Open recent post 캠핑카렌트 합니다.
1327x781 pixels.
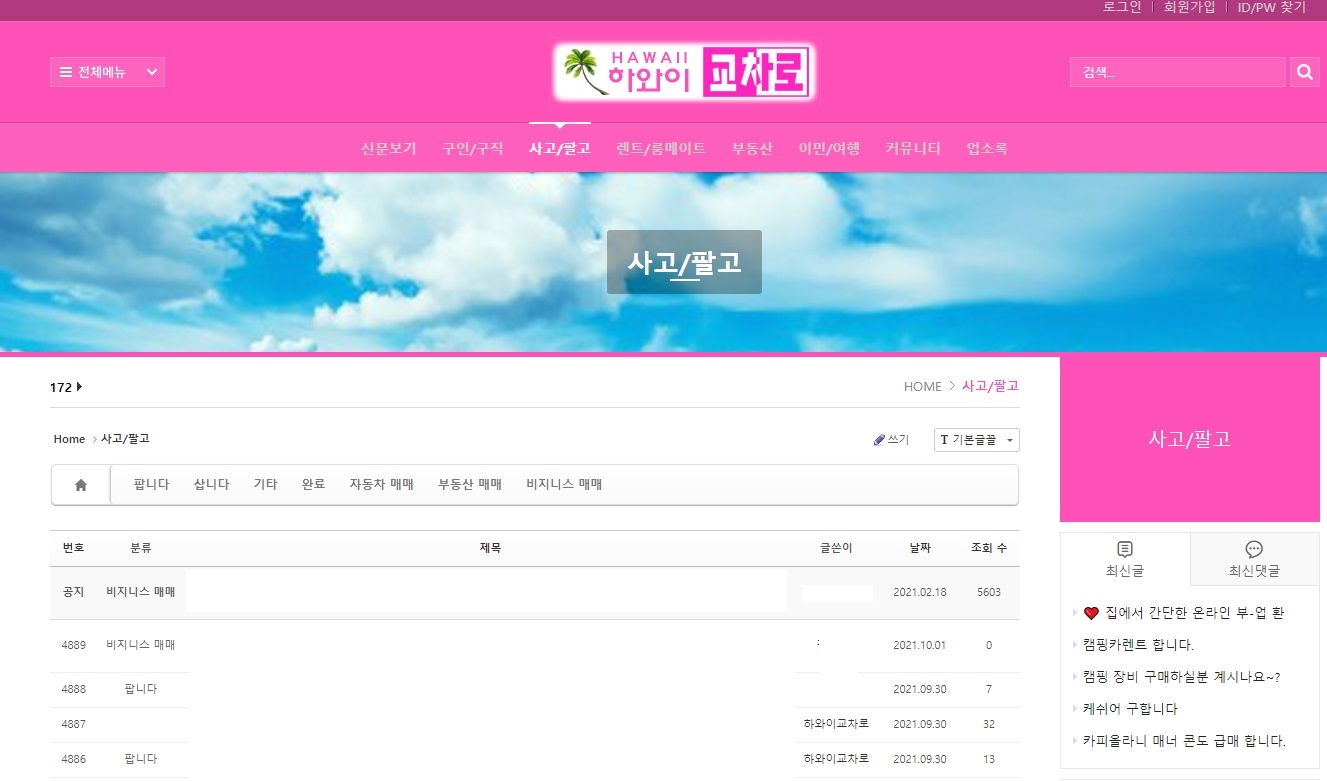tap(1138, 645)
